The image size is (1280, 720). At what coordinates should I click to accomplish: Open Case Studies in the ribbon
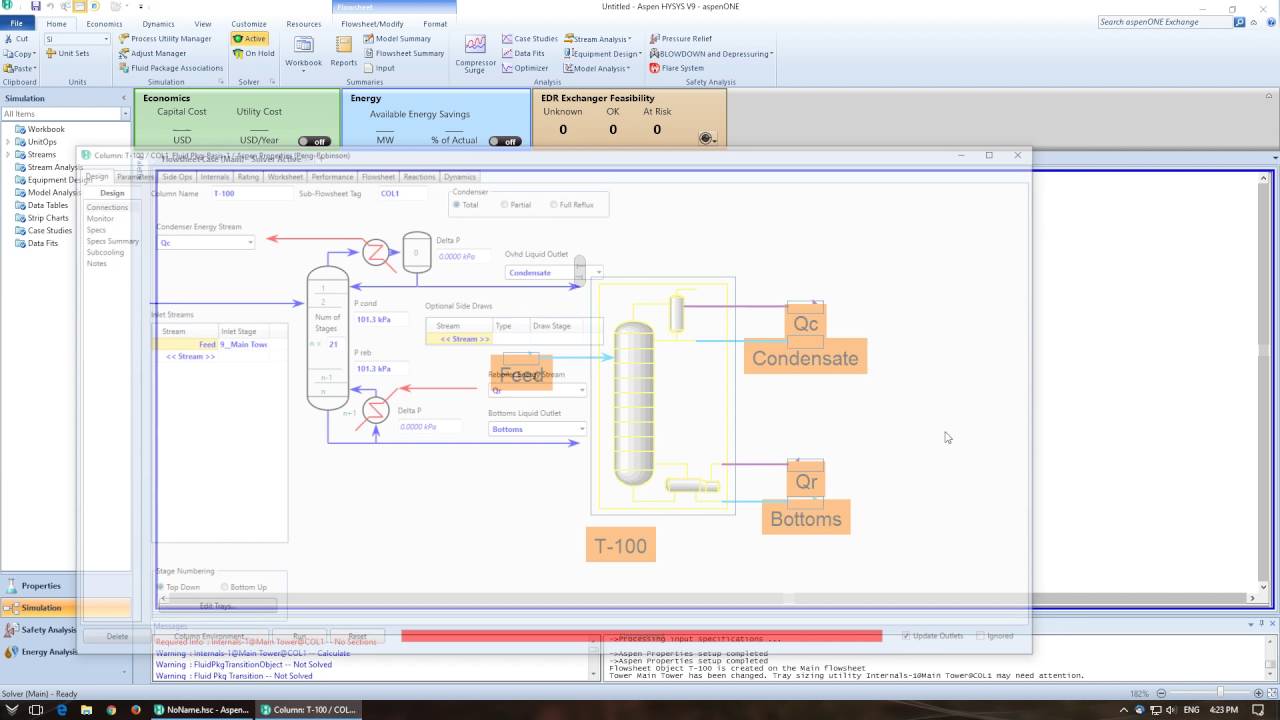point(529,39)
